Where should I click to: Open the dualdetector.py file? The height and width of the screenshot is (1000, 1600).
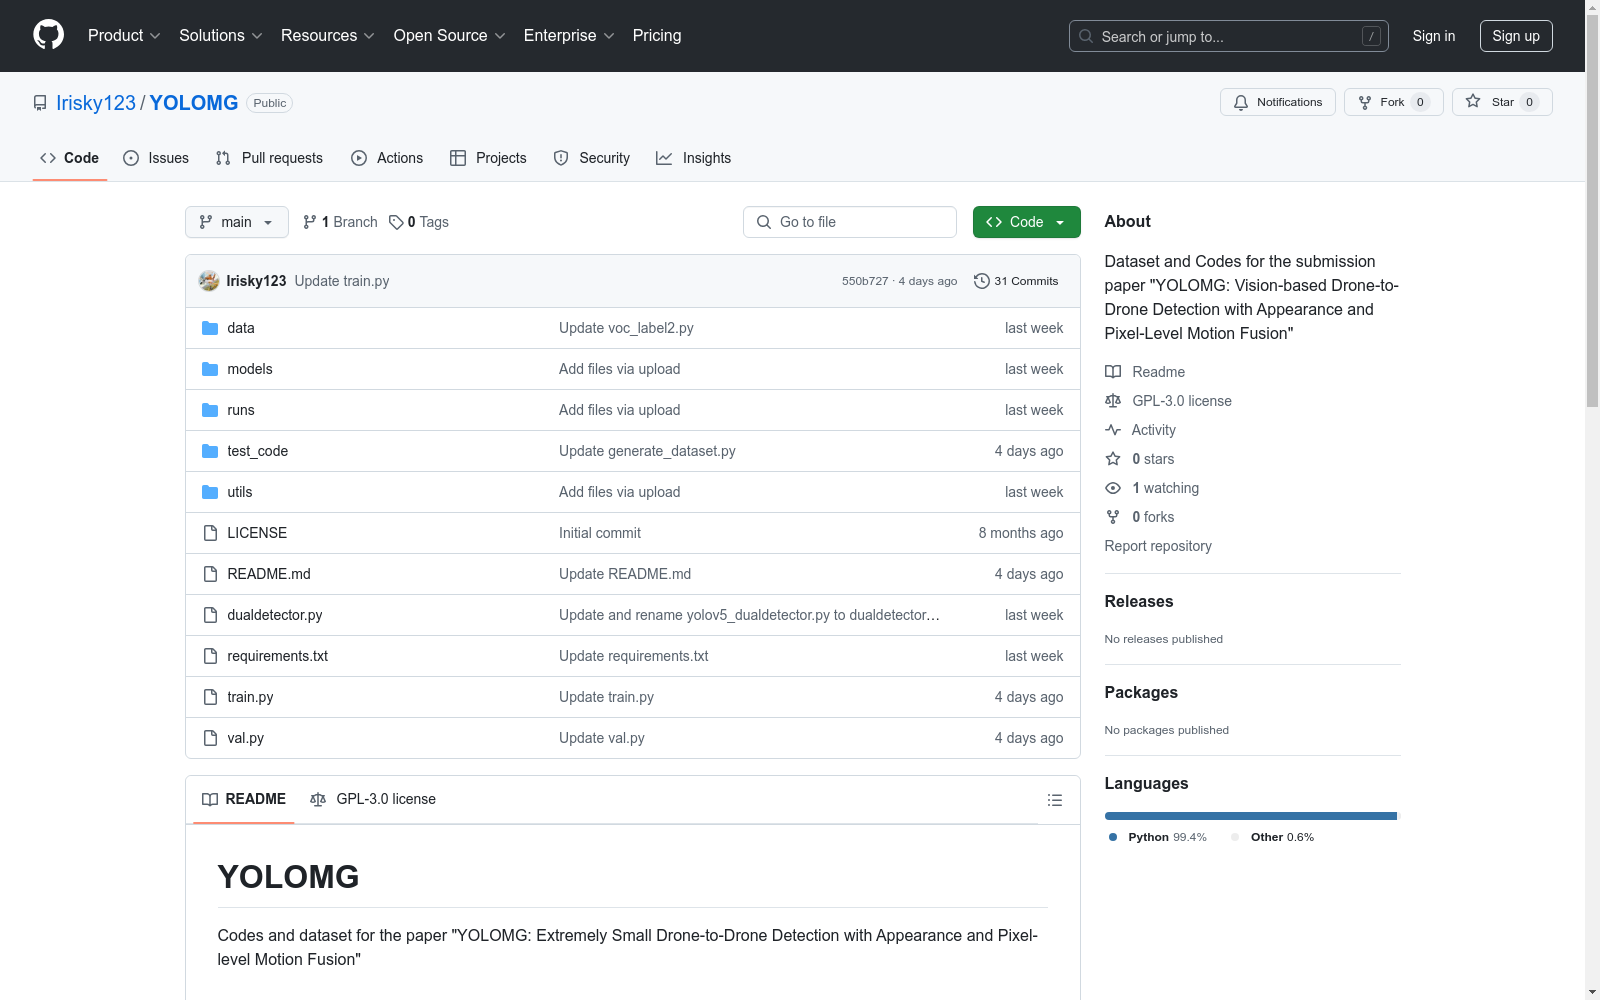tap(275, 615)
